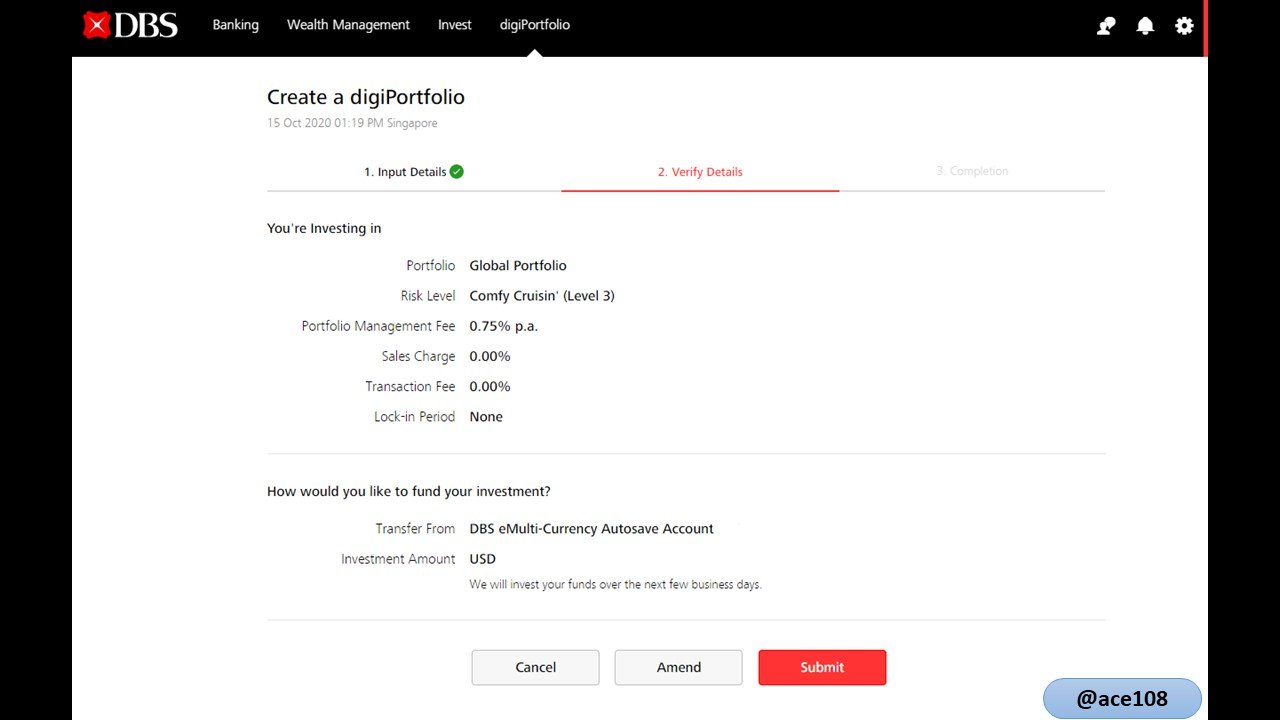
Task: Select step 3 Completion
Action: tap(972, 172)
